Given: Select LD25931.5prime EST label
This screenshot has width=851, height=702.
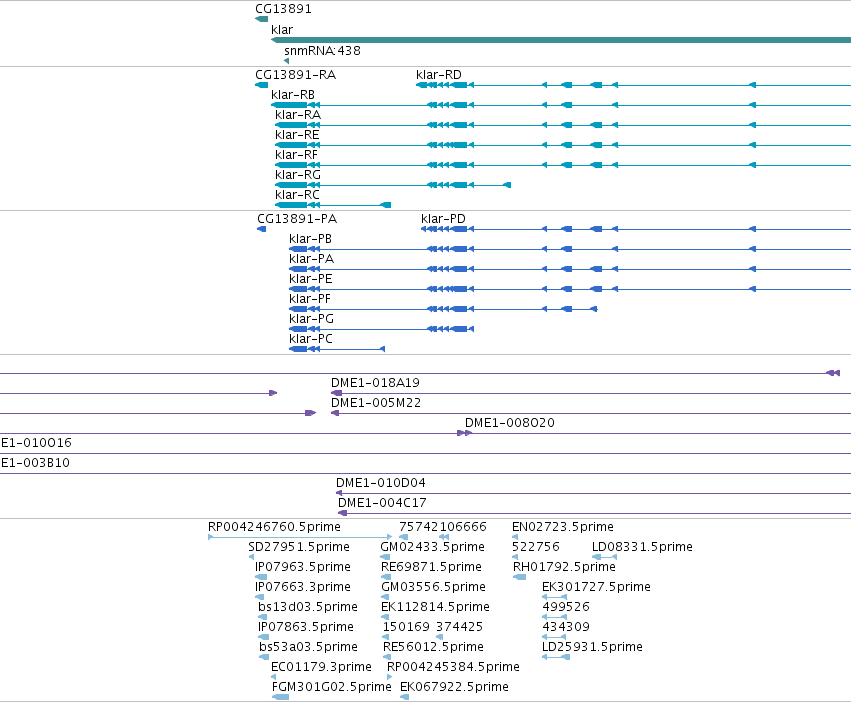Looking at the screenshot, I should [x=592, y=647].
